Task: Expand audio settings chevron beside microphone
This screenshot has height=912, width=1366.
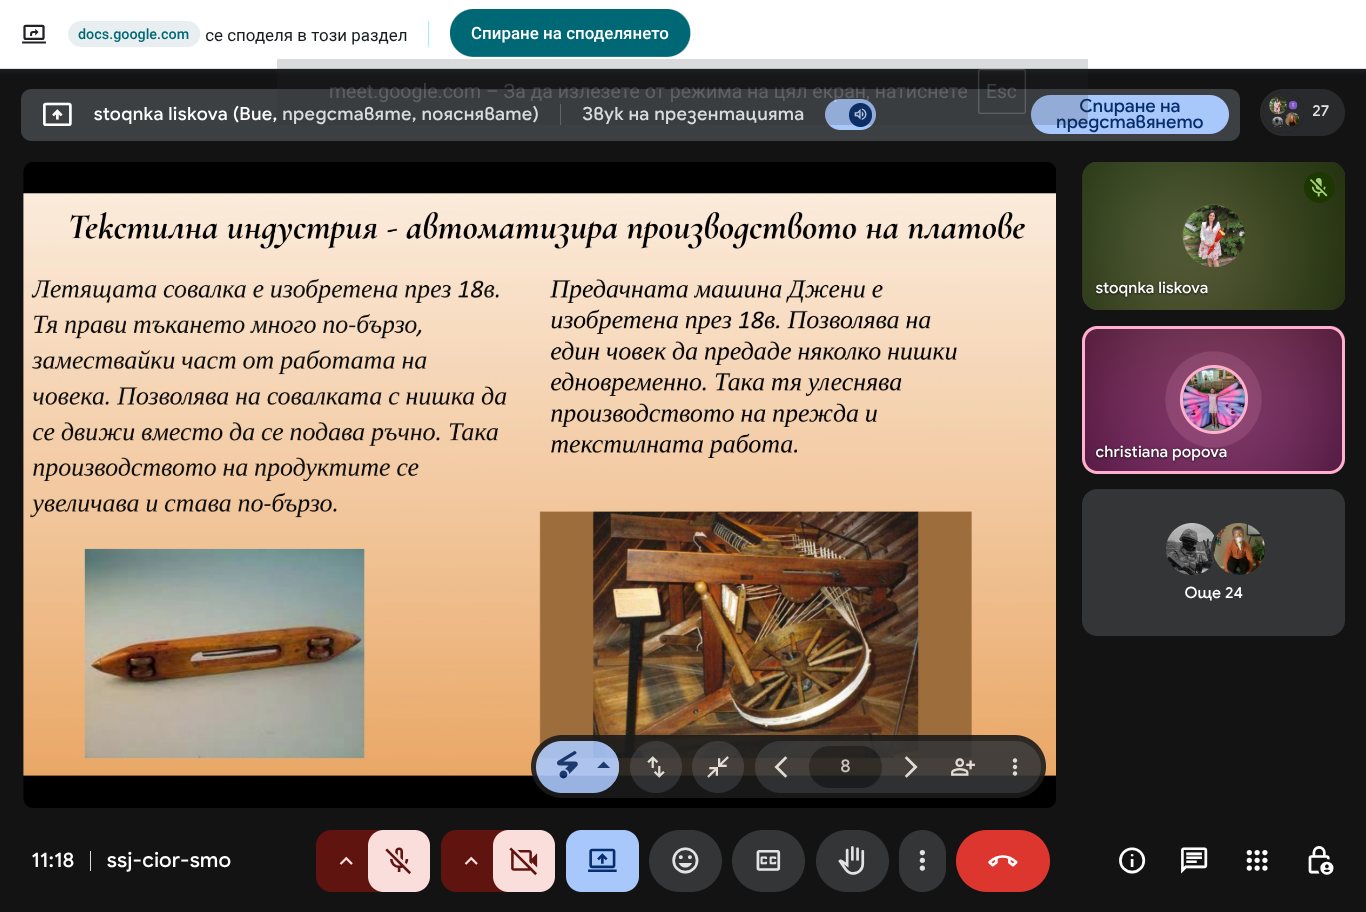Action: coord(346,861)
